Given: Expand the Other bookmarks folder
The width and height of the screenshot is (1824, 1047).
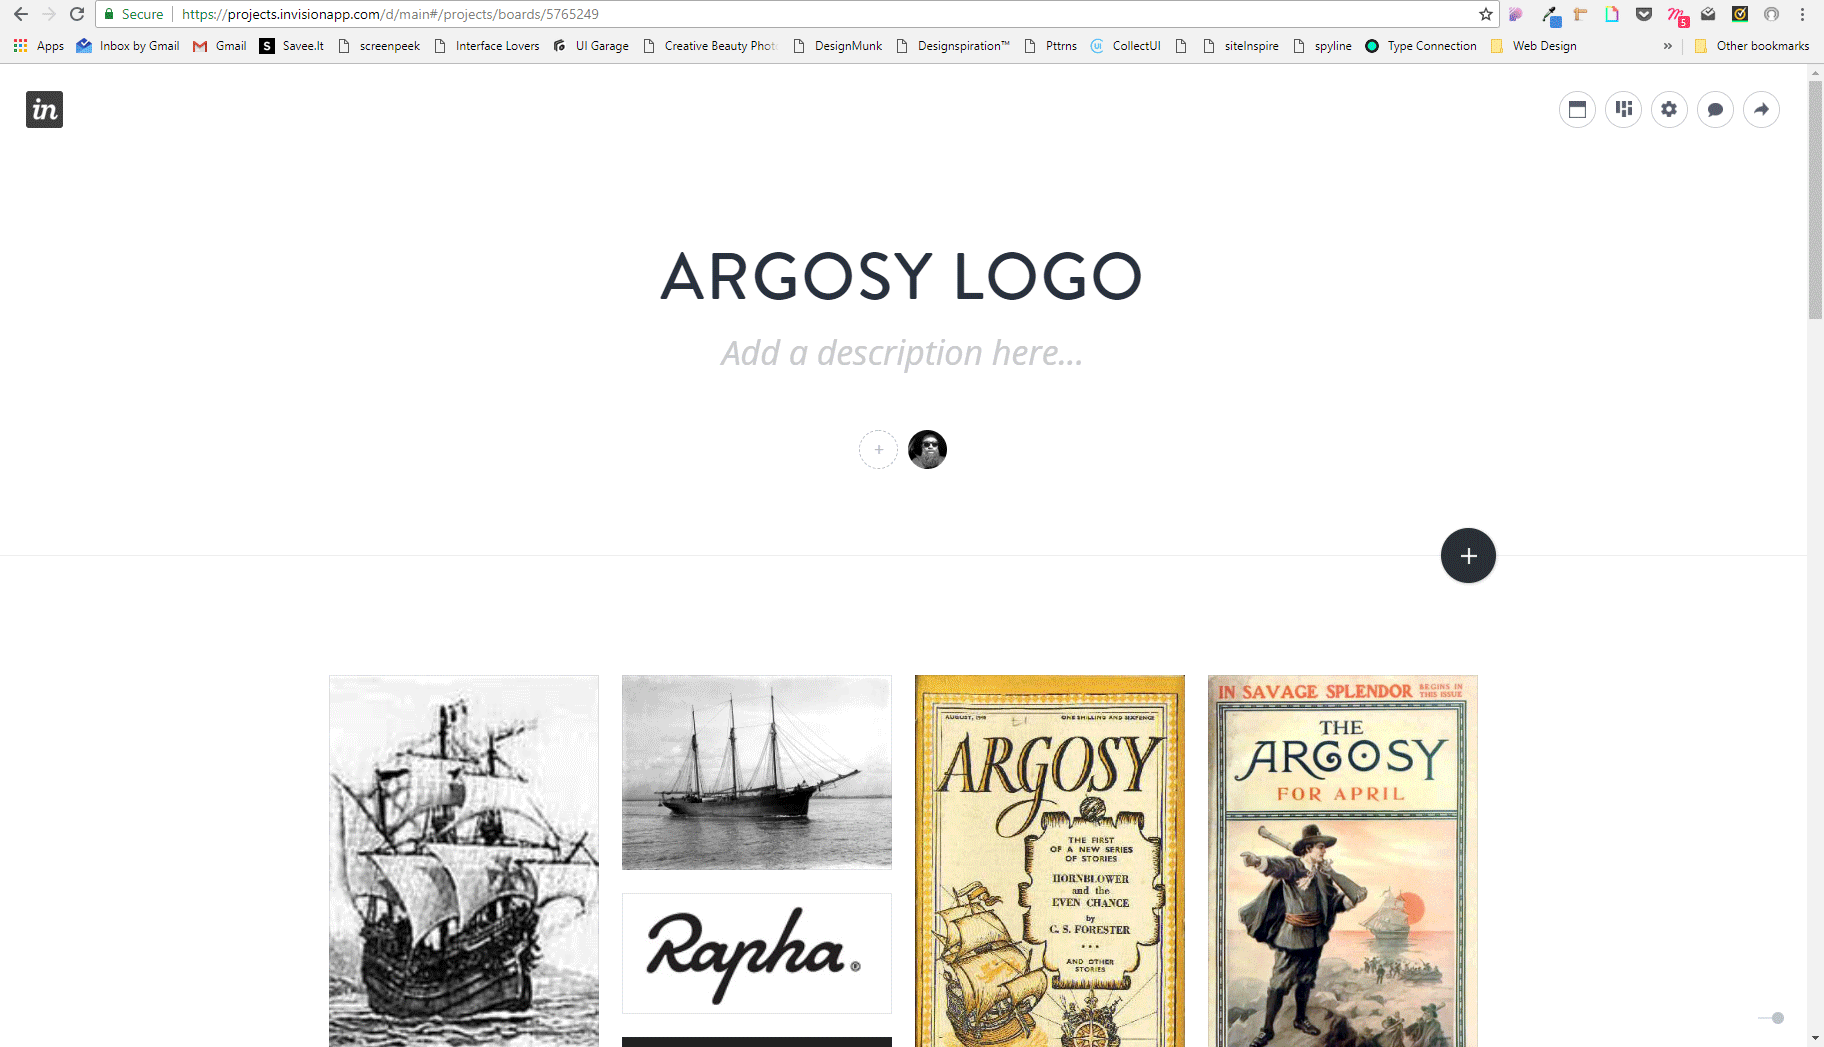Looking at the screenshot, I should click(1751, 46).
